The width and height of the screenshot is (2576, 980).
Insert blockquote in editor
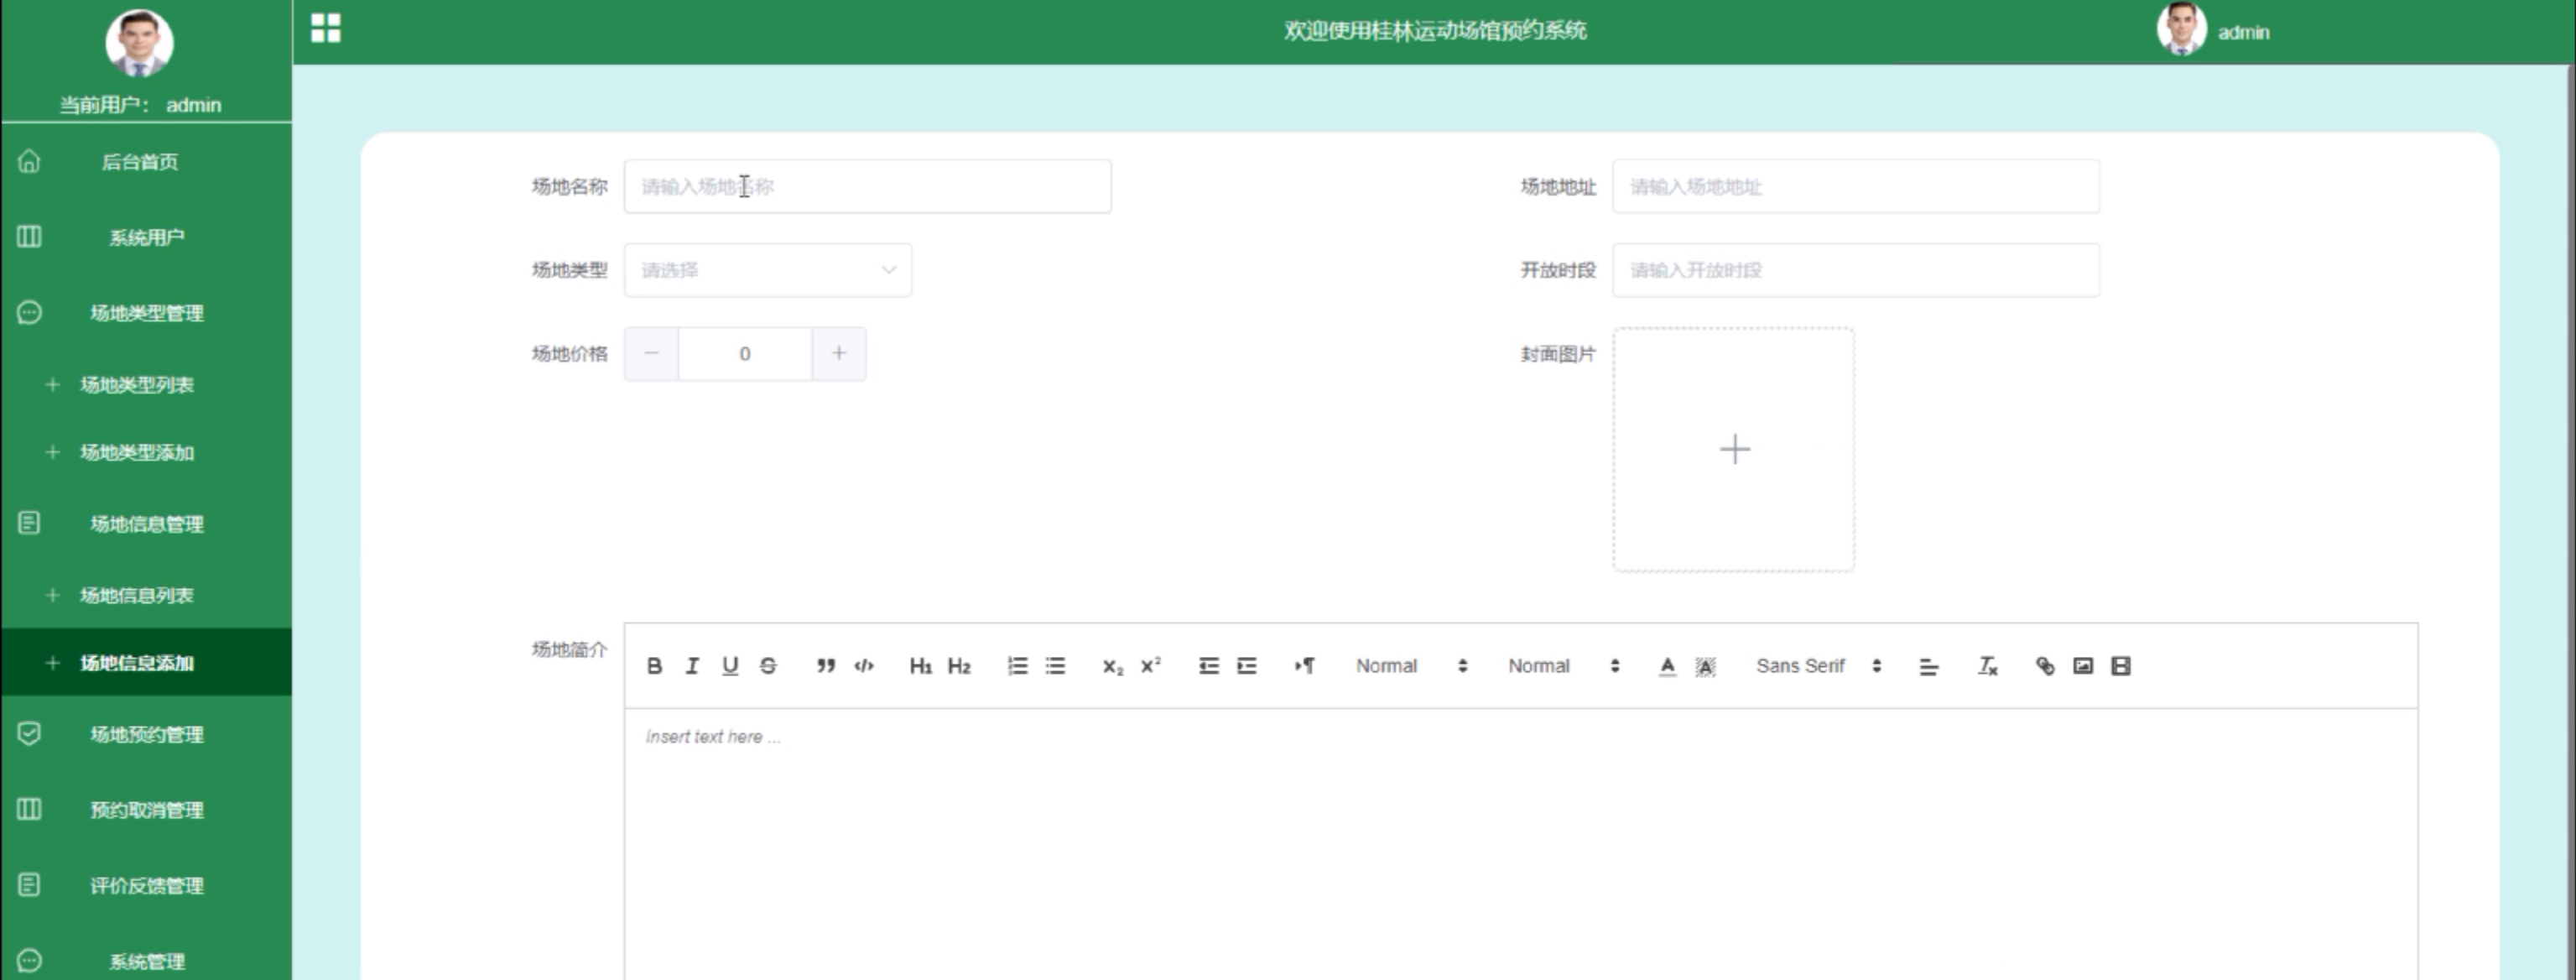point(825,666)
